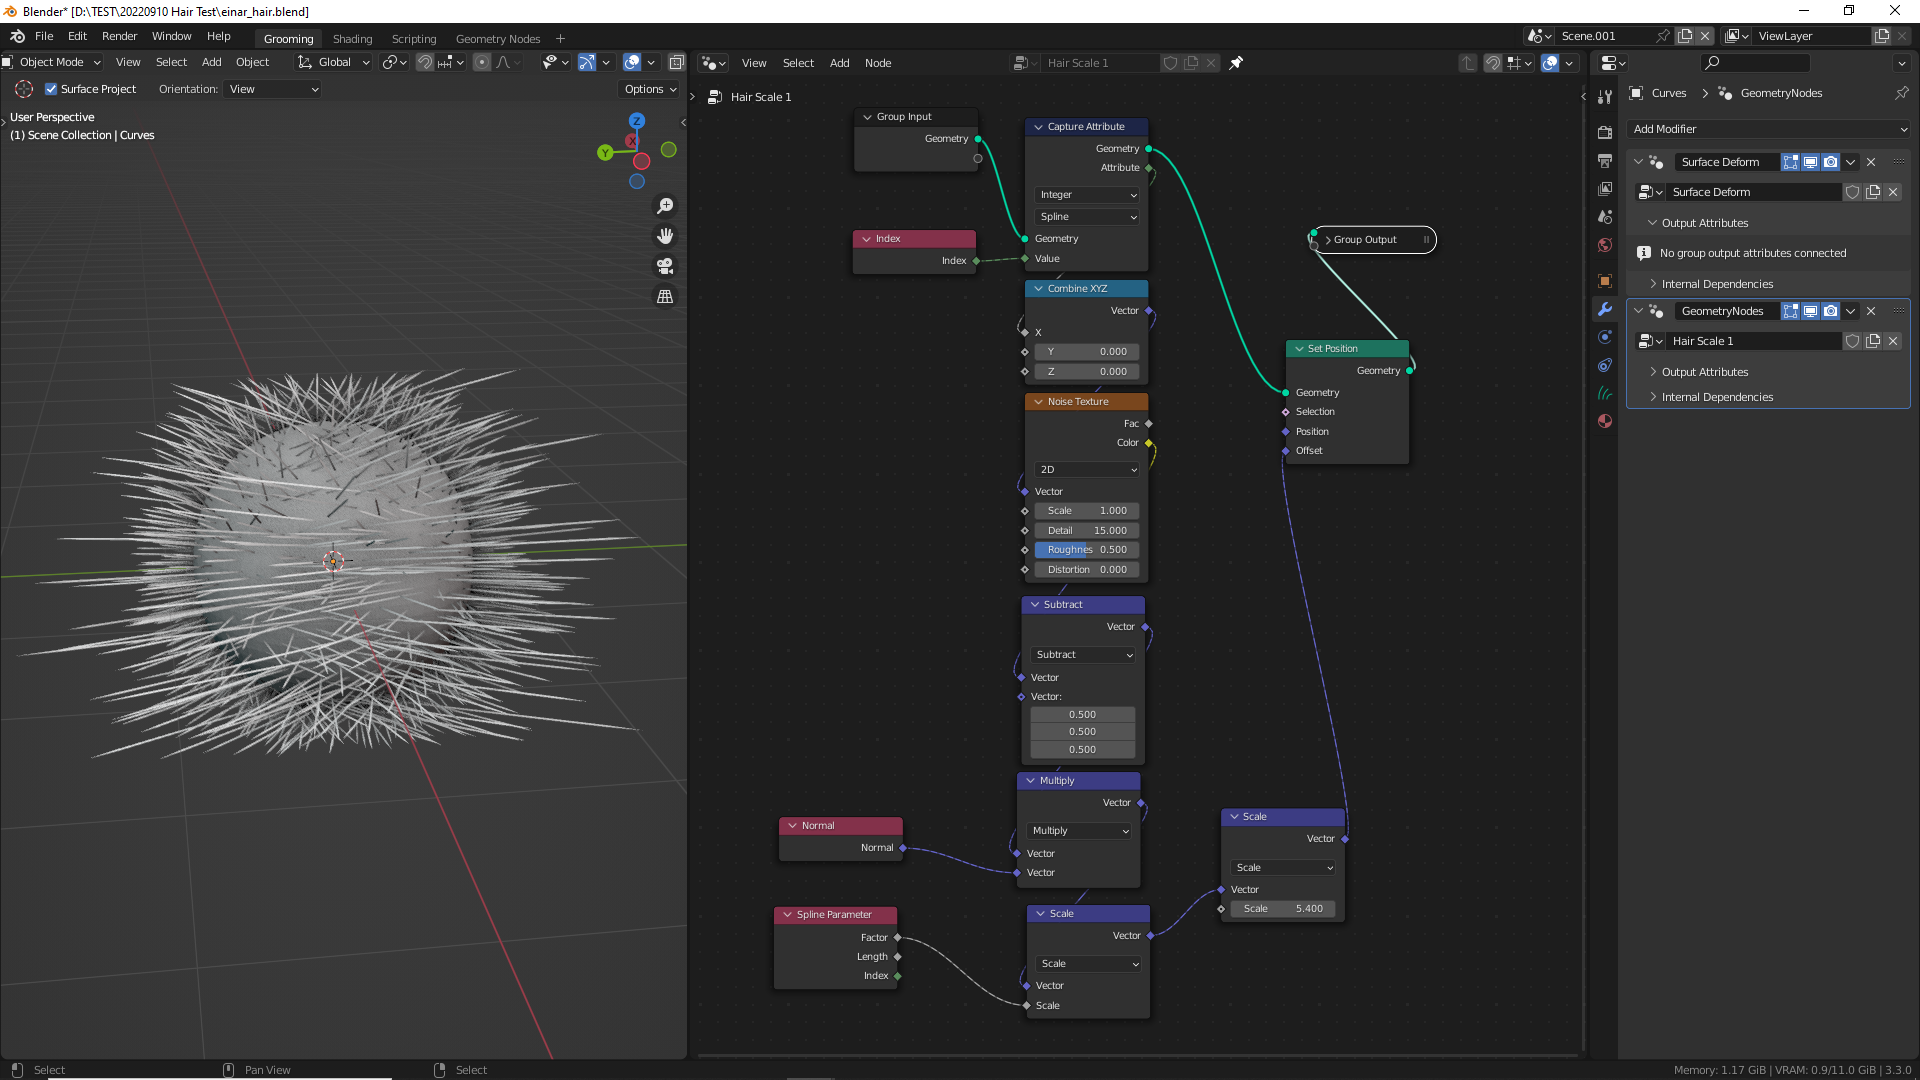Open Global transform orientation dropdown
The image size is (1920, 1080).
pyautogui.click(x=334, y=62)
